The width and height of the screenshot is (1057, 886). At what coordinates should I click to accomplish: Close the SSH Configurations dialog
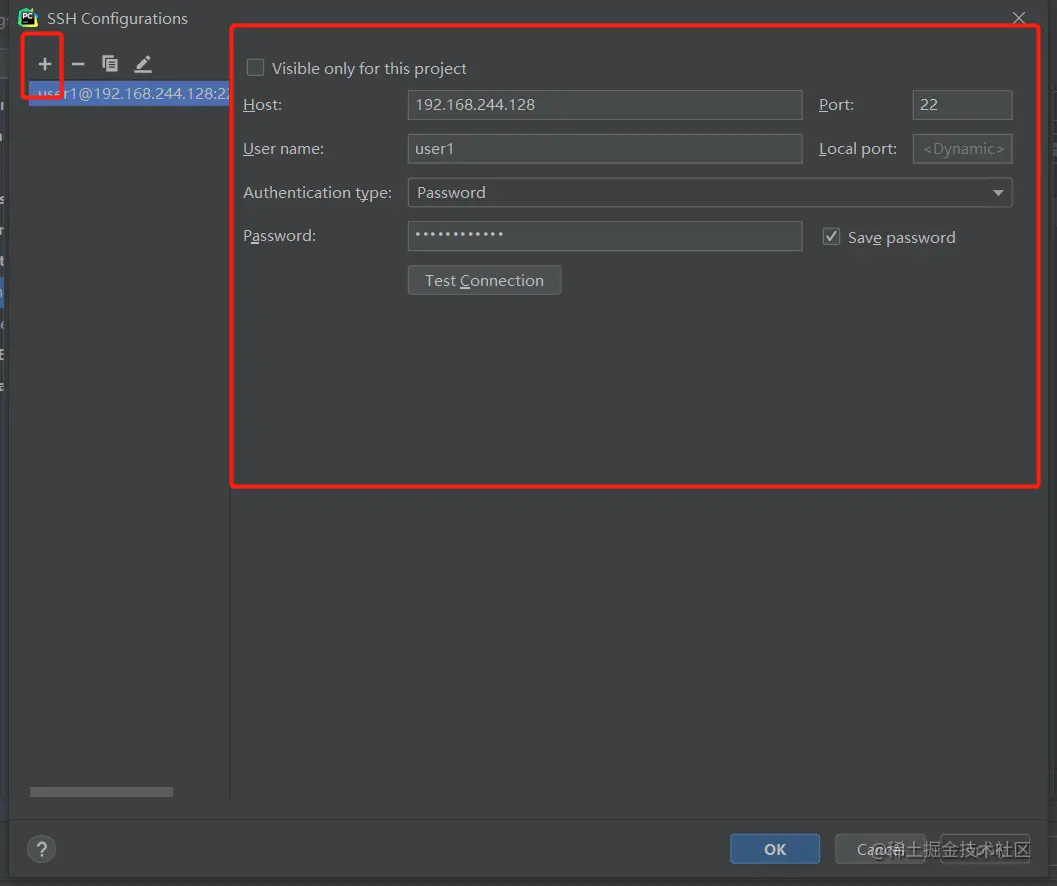pyautogui.click(x=1019, y=18)
